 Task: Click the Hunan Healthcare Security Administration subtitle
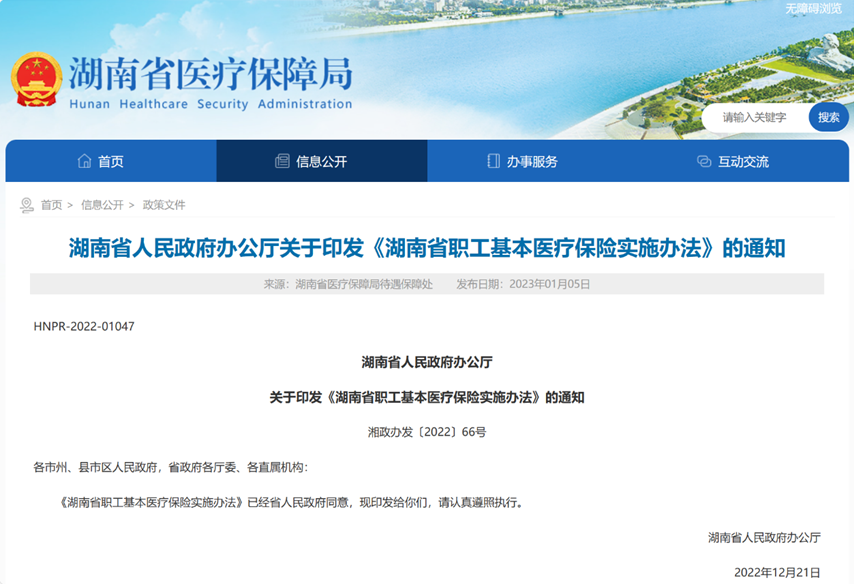[210, 104]
